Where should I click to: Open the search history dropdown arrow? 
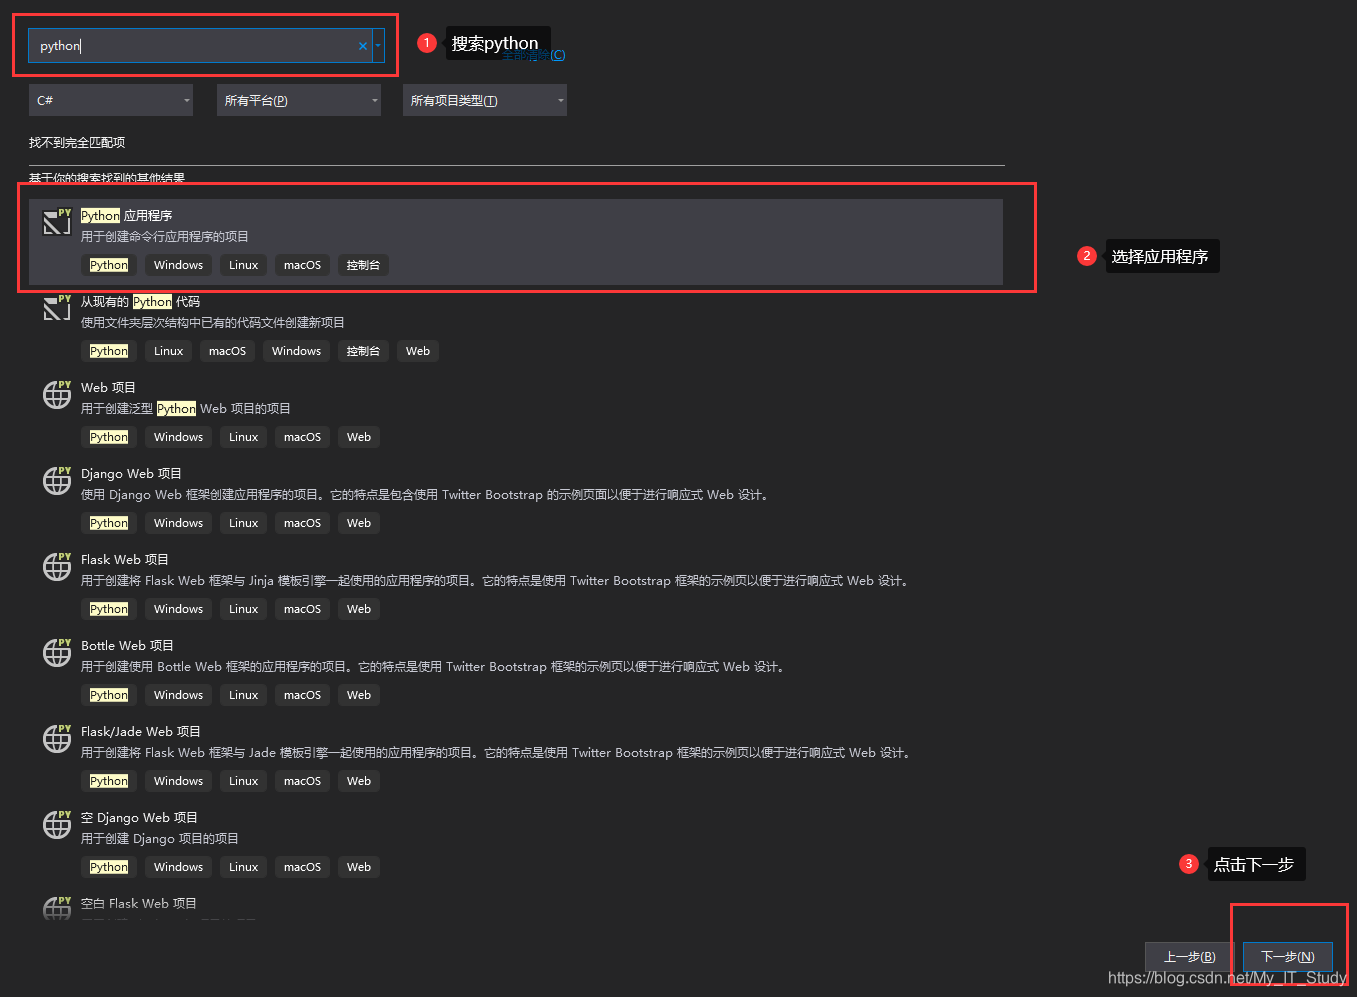point(378,46)
